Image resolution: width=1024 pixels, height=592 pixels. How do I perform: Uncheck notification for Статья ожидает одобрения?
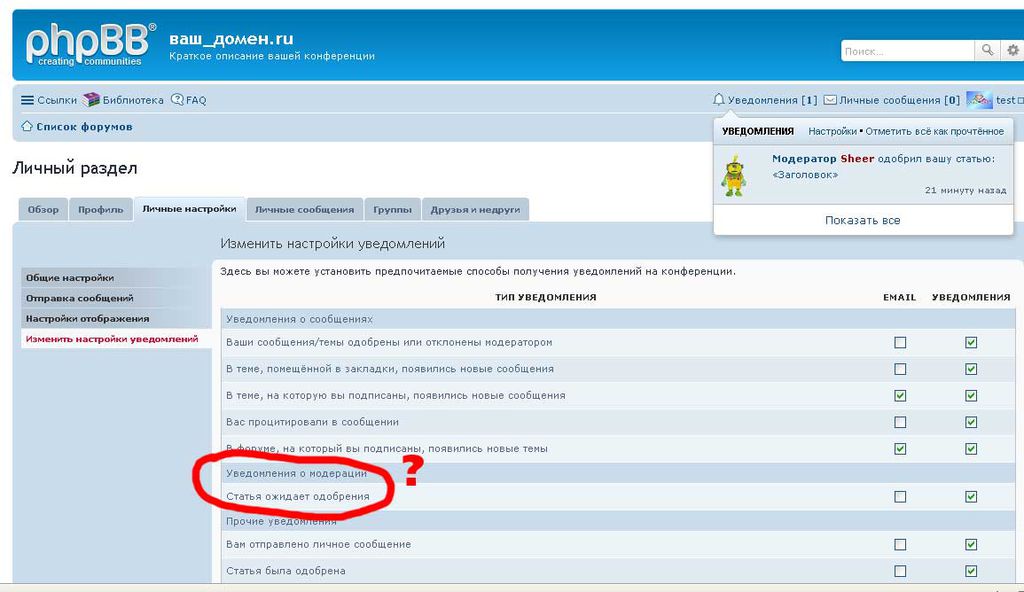coord(971,496)
